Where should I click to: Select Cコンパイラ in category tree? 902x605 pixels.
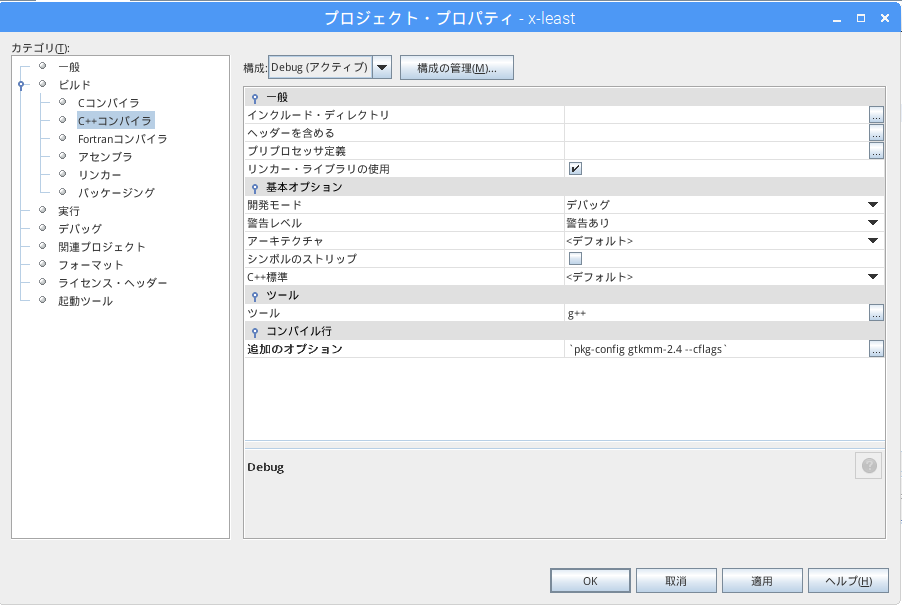coord(108,103)
